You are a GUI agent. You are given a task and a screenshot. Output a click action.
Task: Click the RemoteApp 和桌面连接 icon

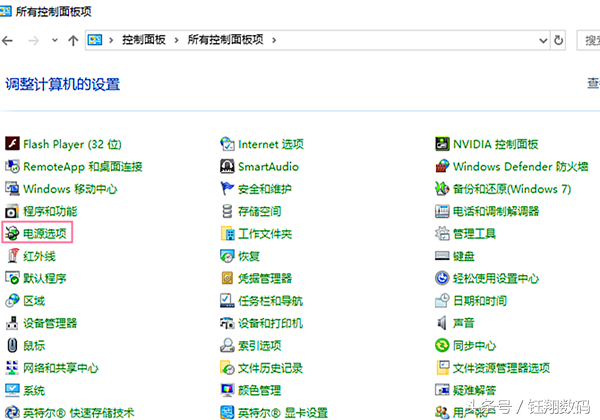(12, 166)
